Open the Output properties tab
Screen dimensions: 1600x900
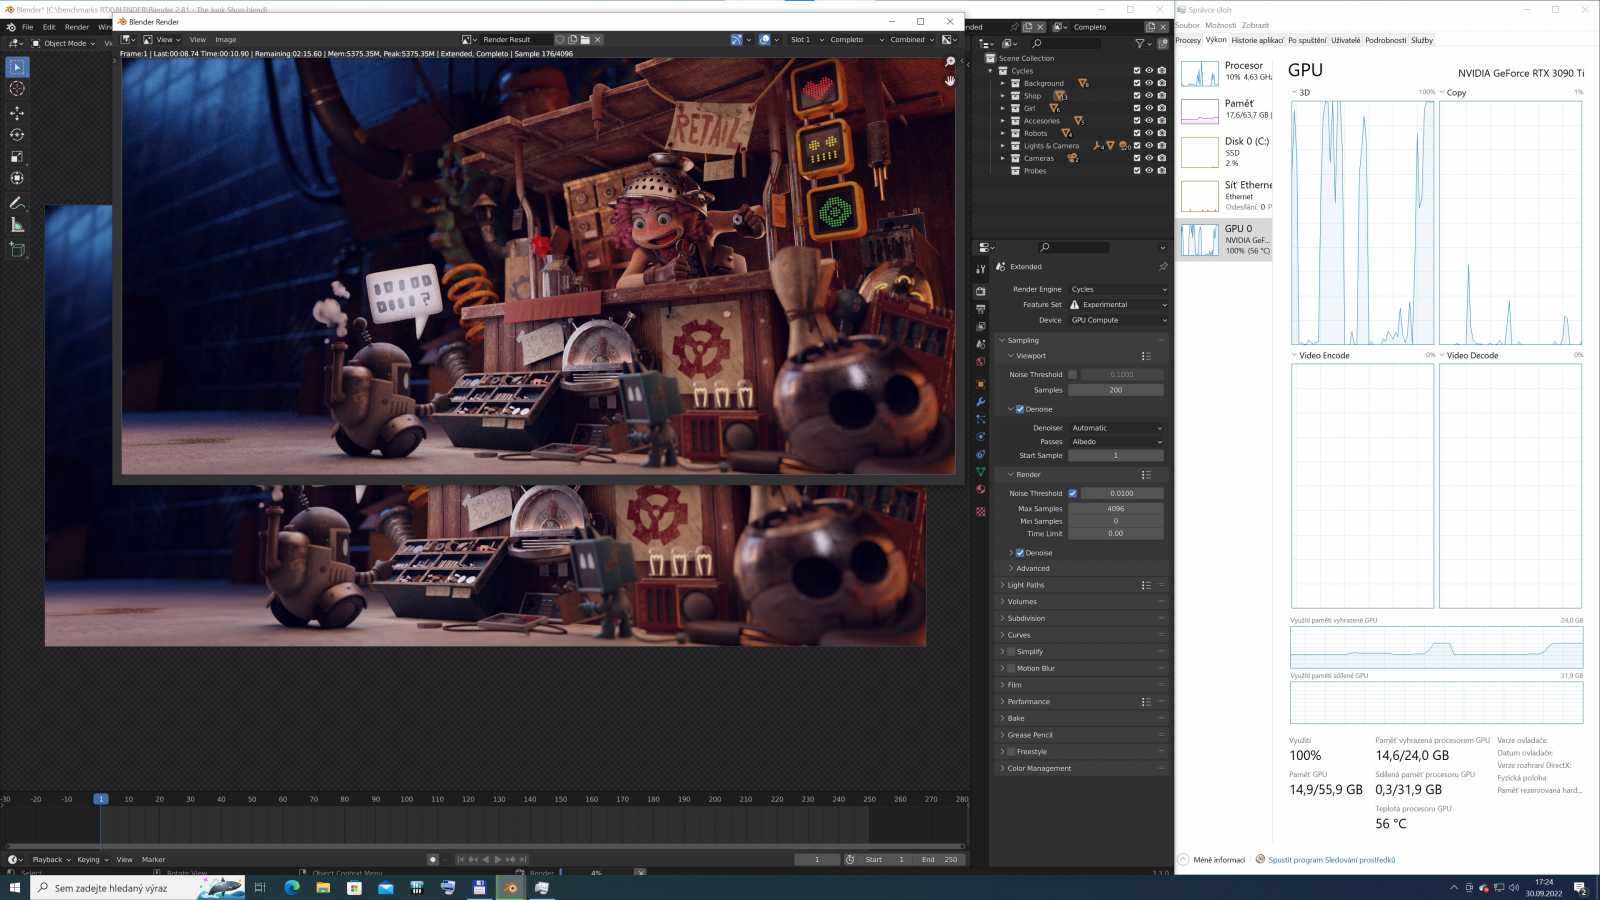[981, 309]
